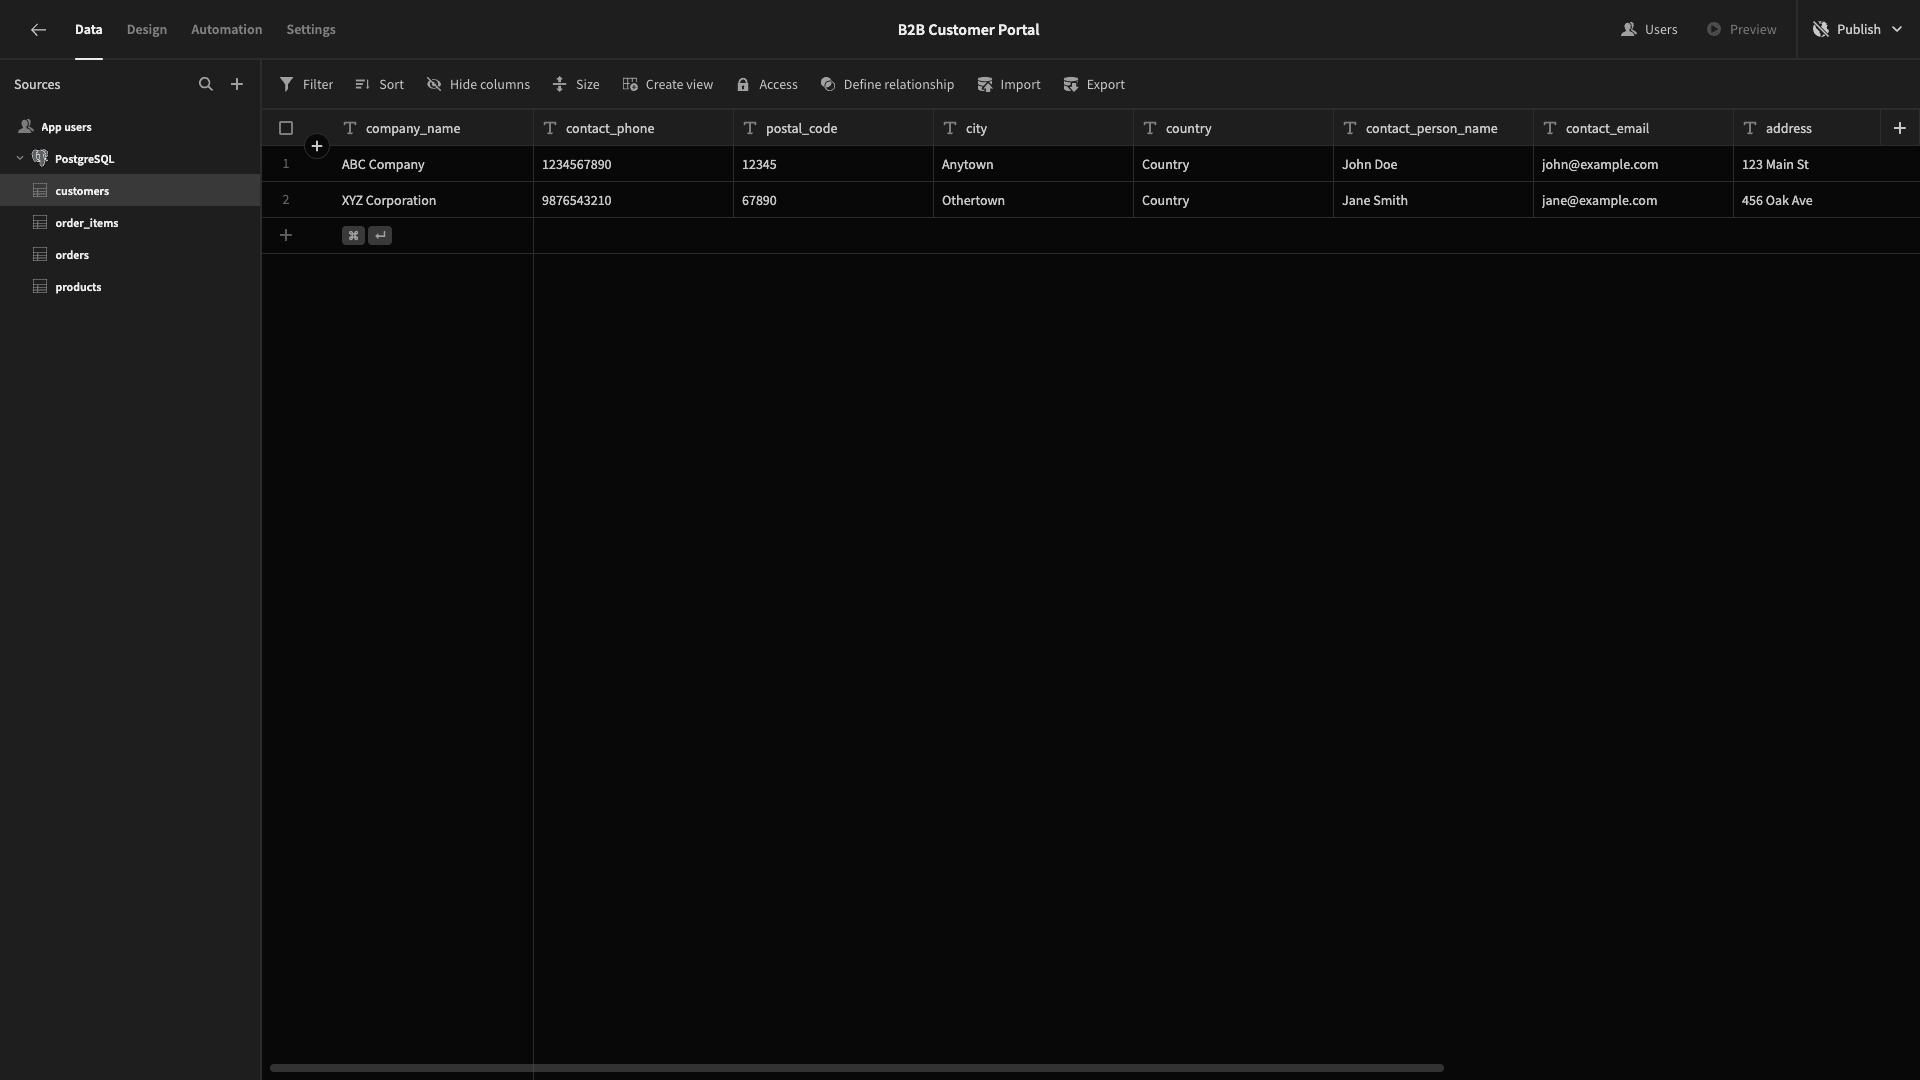
Task: Click the horizontal scrollbar at bottom
Action: (857, 1068)
